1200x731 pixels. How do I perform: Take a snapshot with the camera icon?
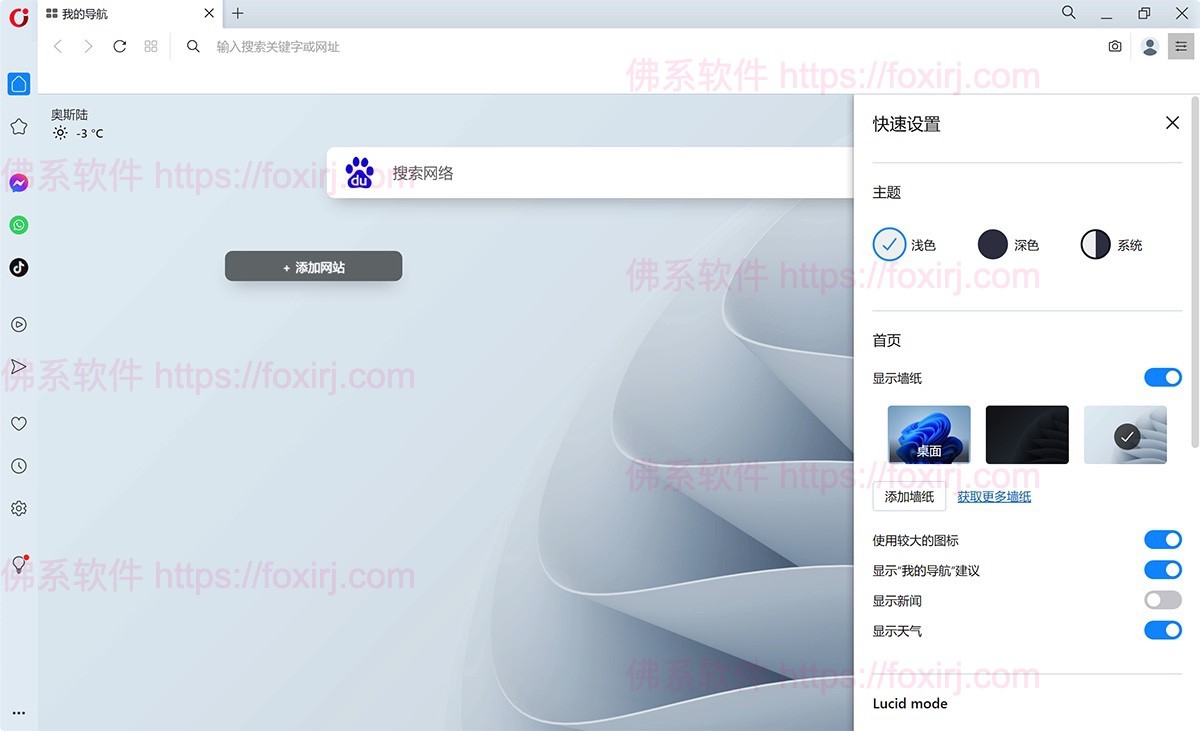point(1114,46)
